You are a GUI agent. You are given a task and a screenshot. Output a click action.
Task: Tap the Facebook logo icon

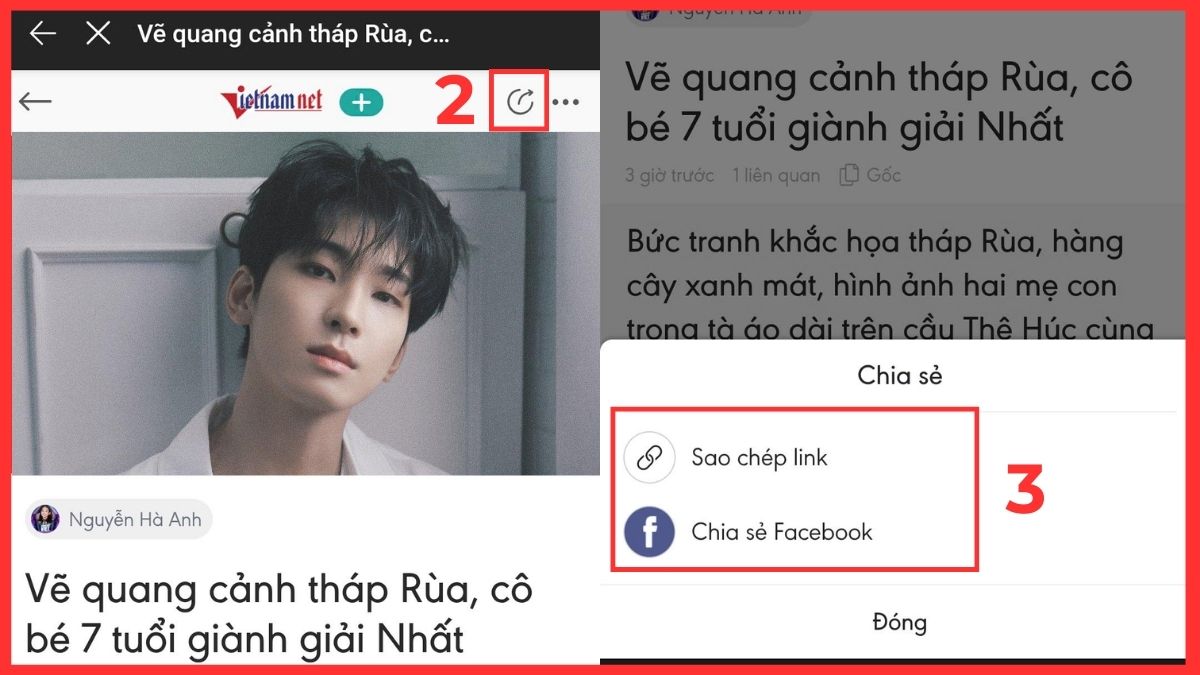[650, 532]
